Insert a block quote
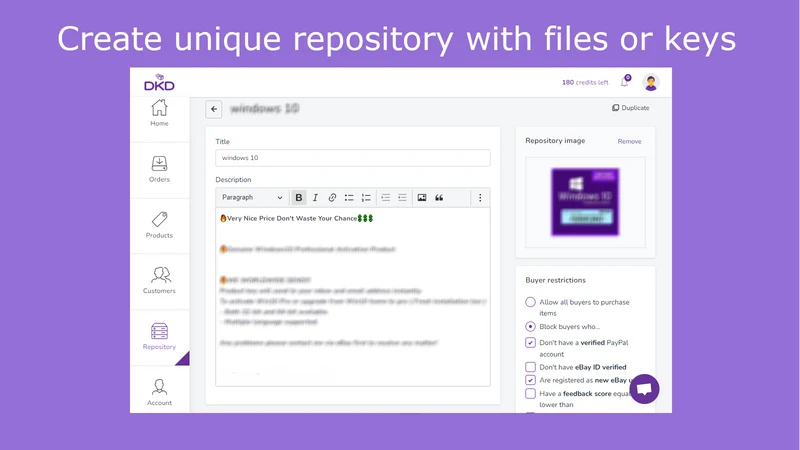This screenshot has width=800, height=450. coord(439,197)
